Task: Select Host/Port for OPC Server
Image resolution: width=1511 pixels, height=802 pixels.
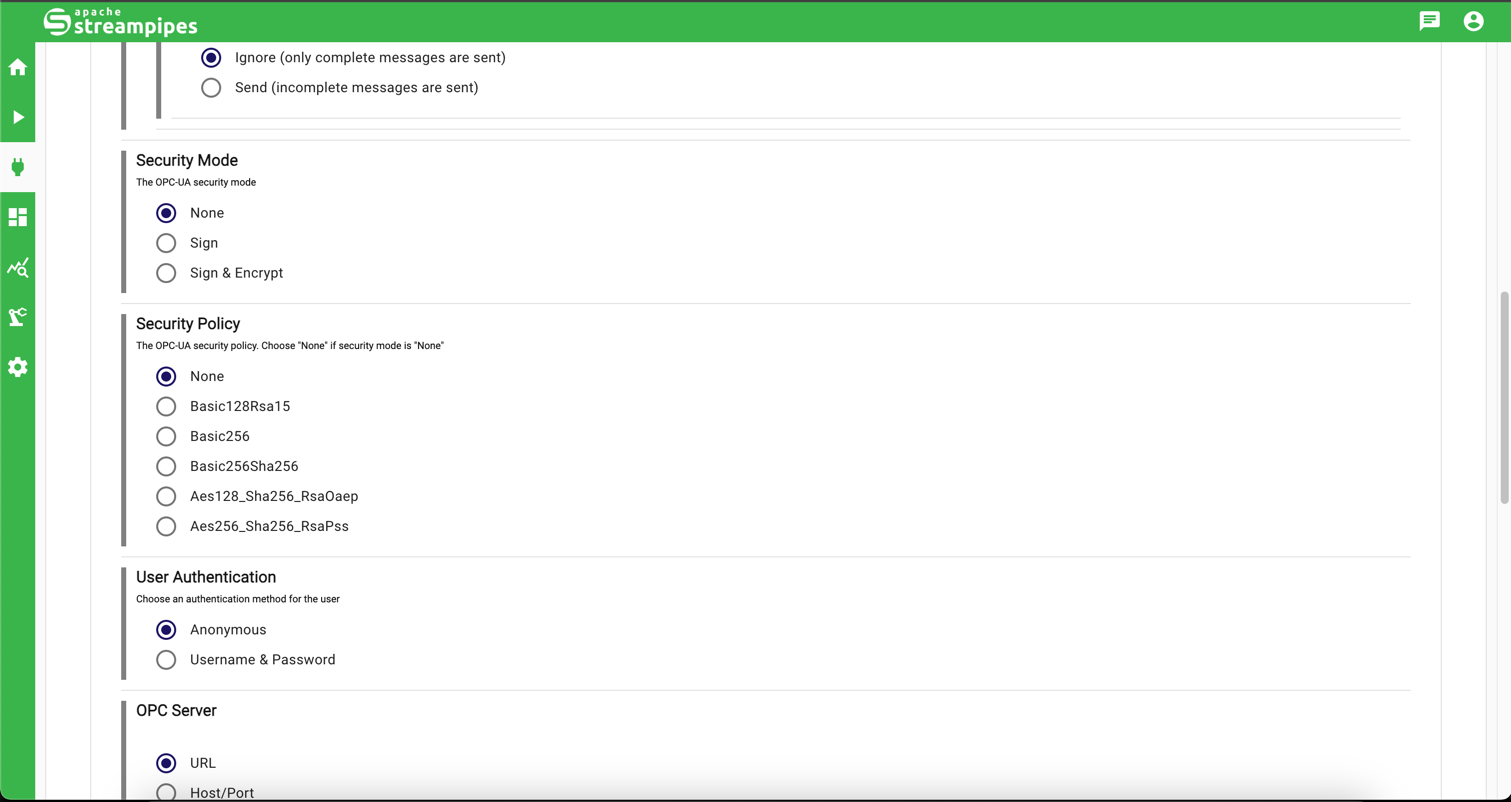Action: pos(167,792)
